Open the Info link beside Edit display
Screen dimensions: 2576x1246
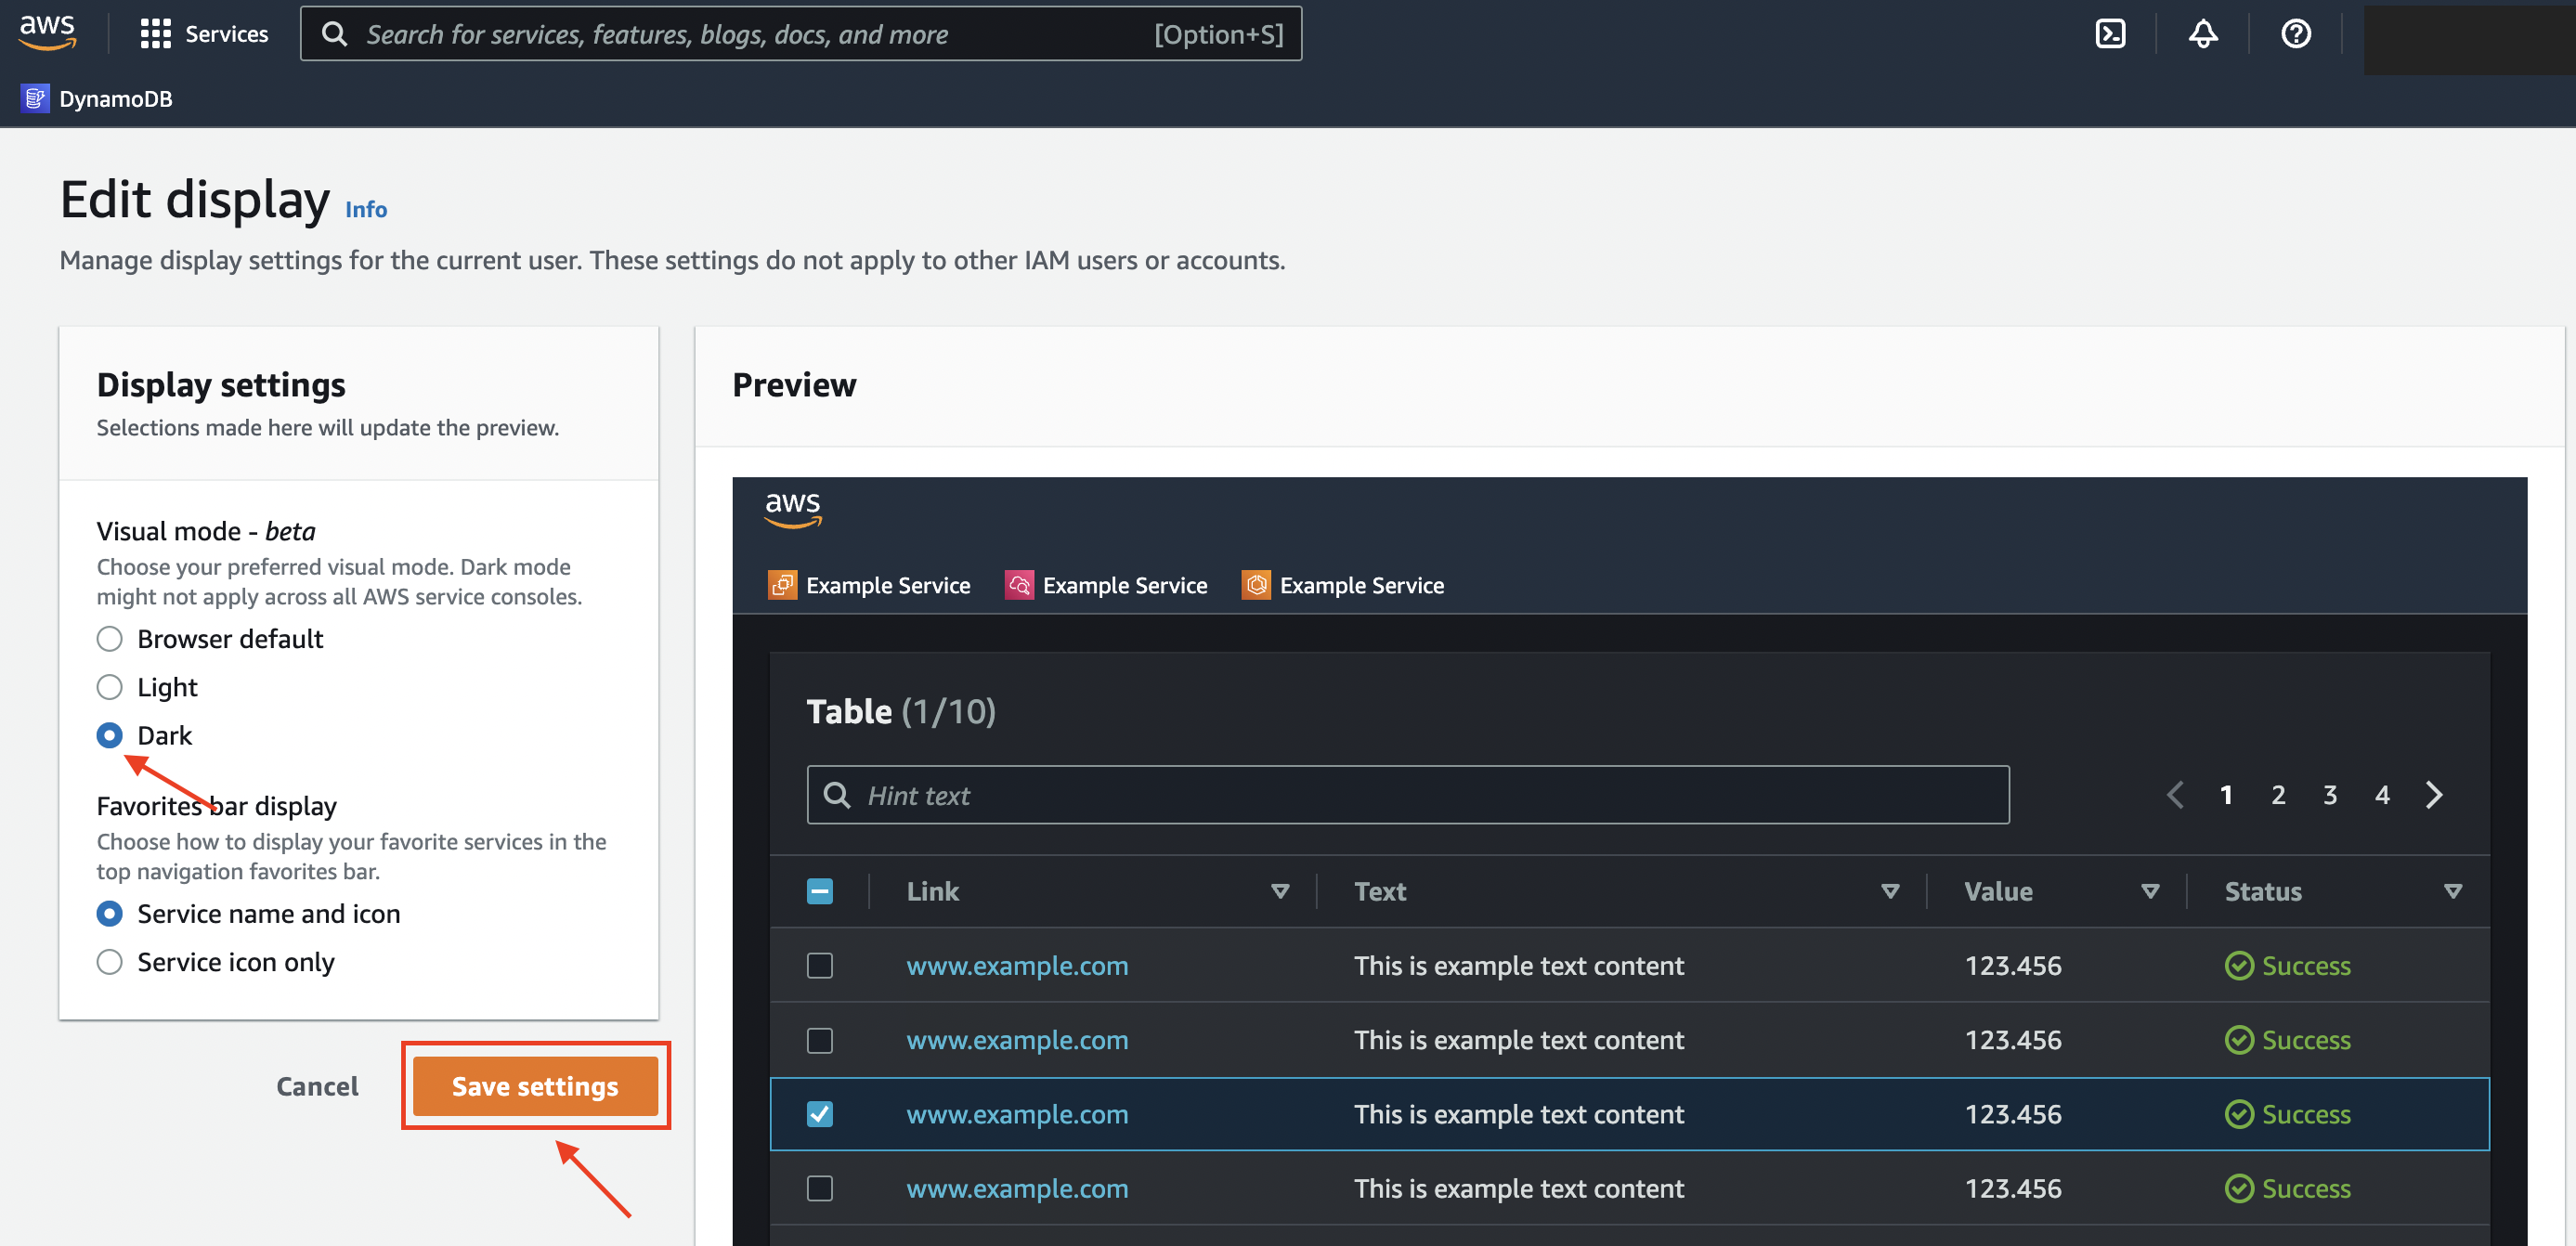366,210
